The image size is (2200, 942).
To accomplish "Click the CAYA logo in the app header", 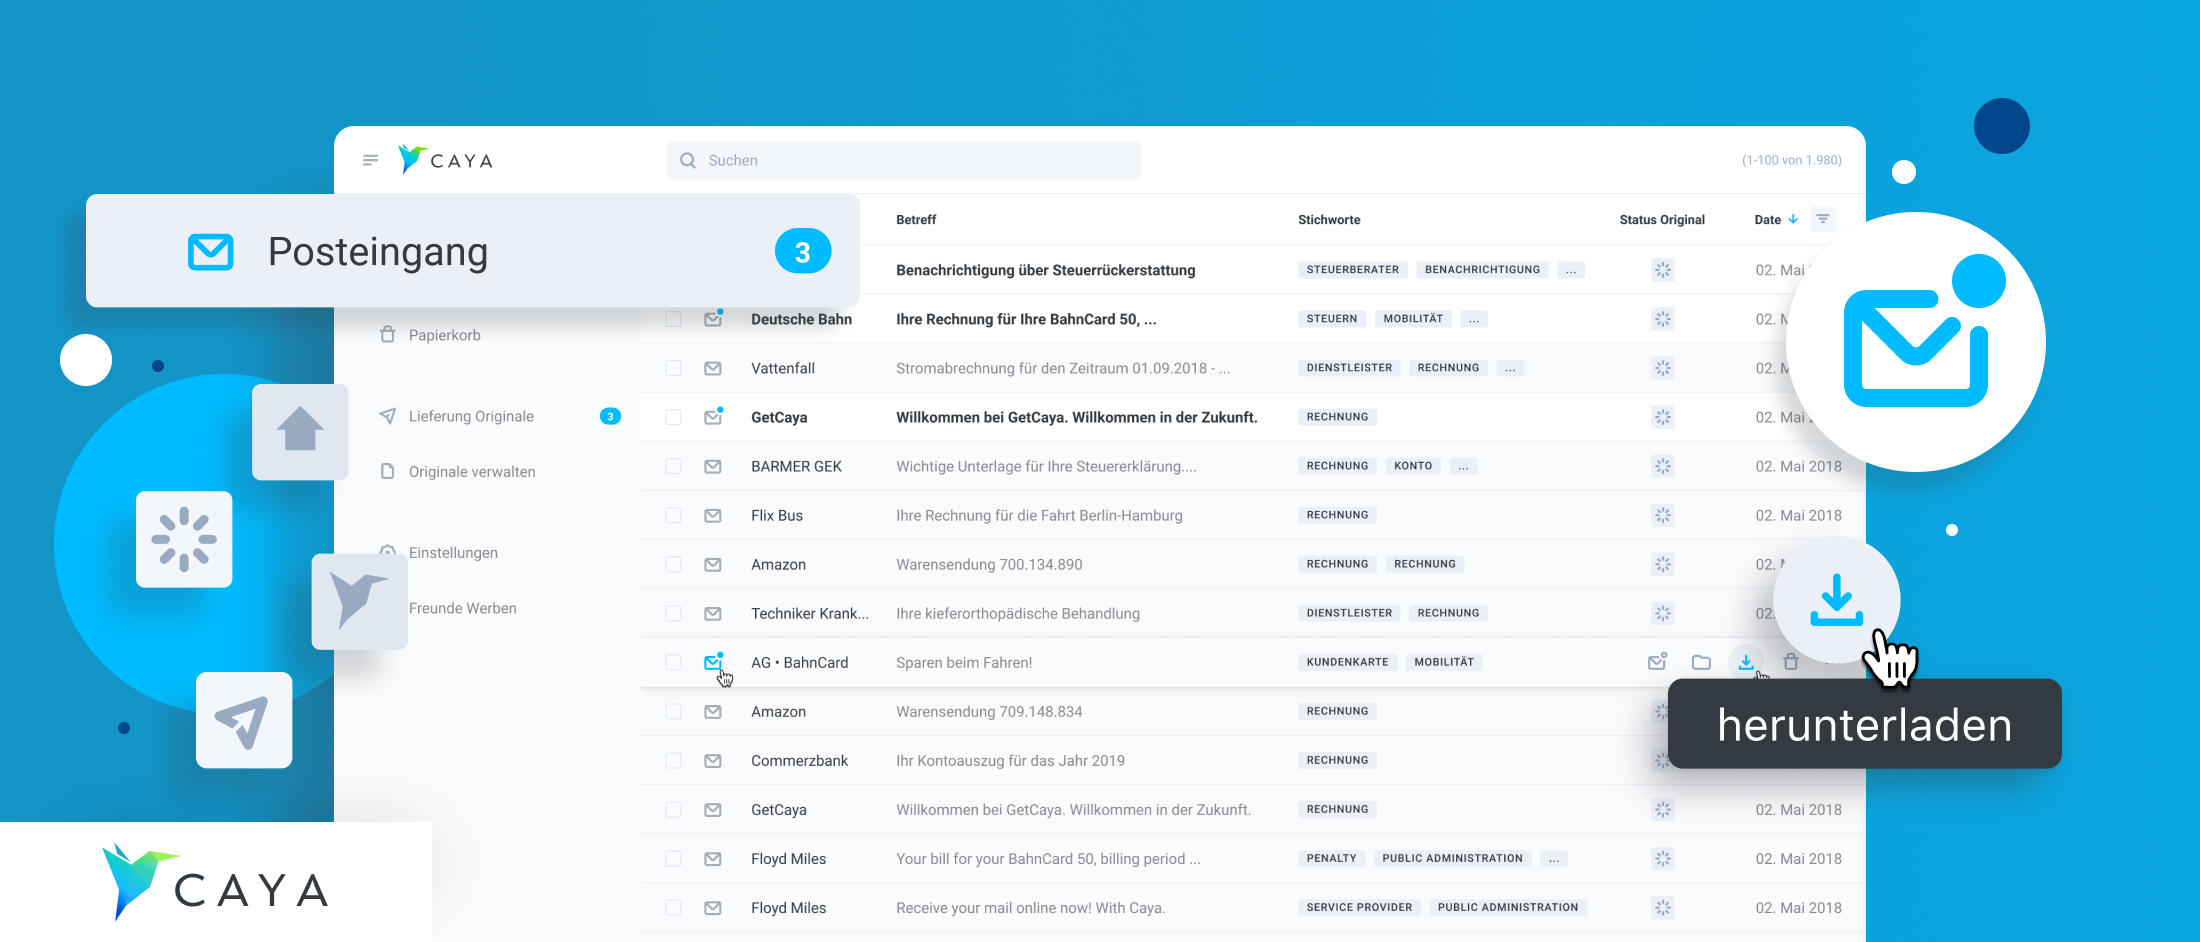I will (x=445, y=160).
